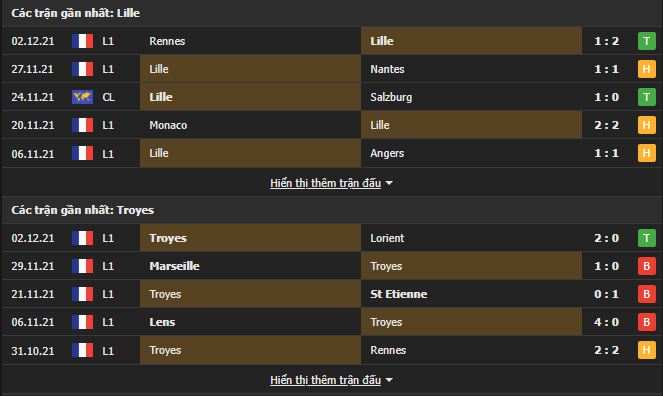Click the red B badge for Marseille–Troyes

(647, 266)
